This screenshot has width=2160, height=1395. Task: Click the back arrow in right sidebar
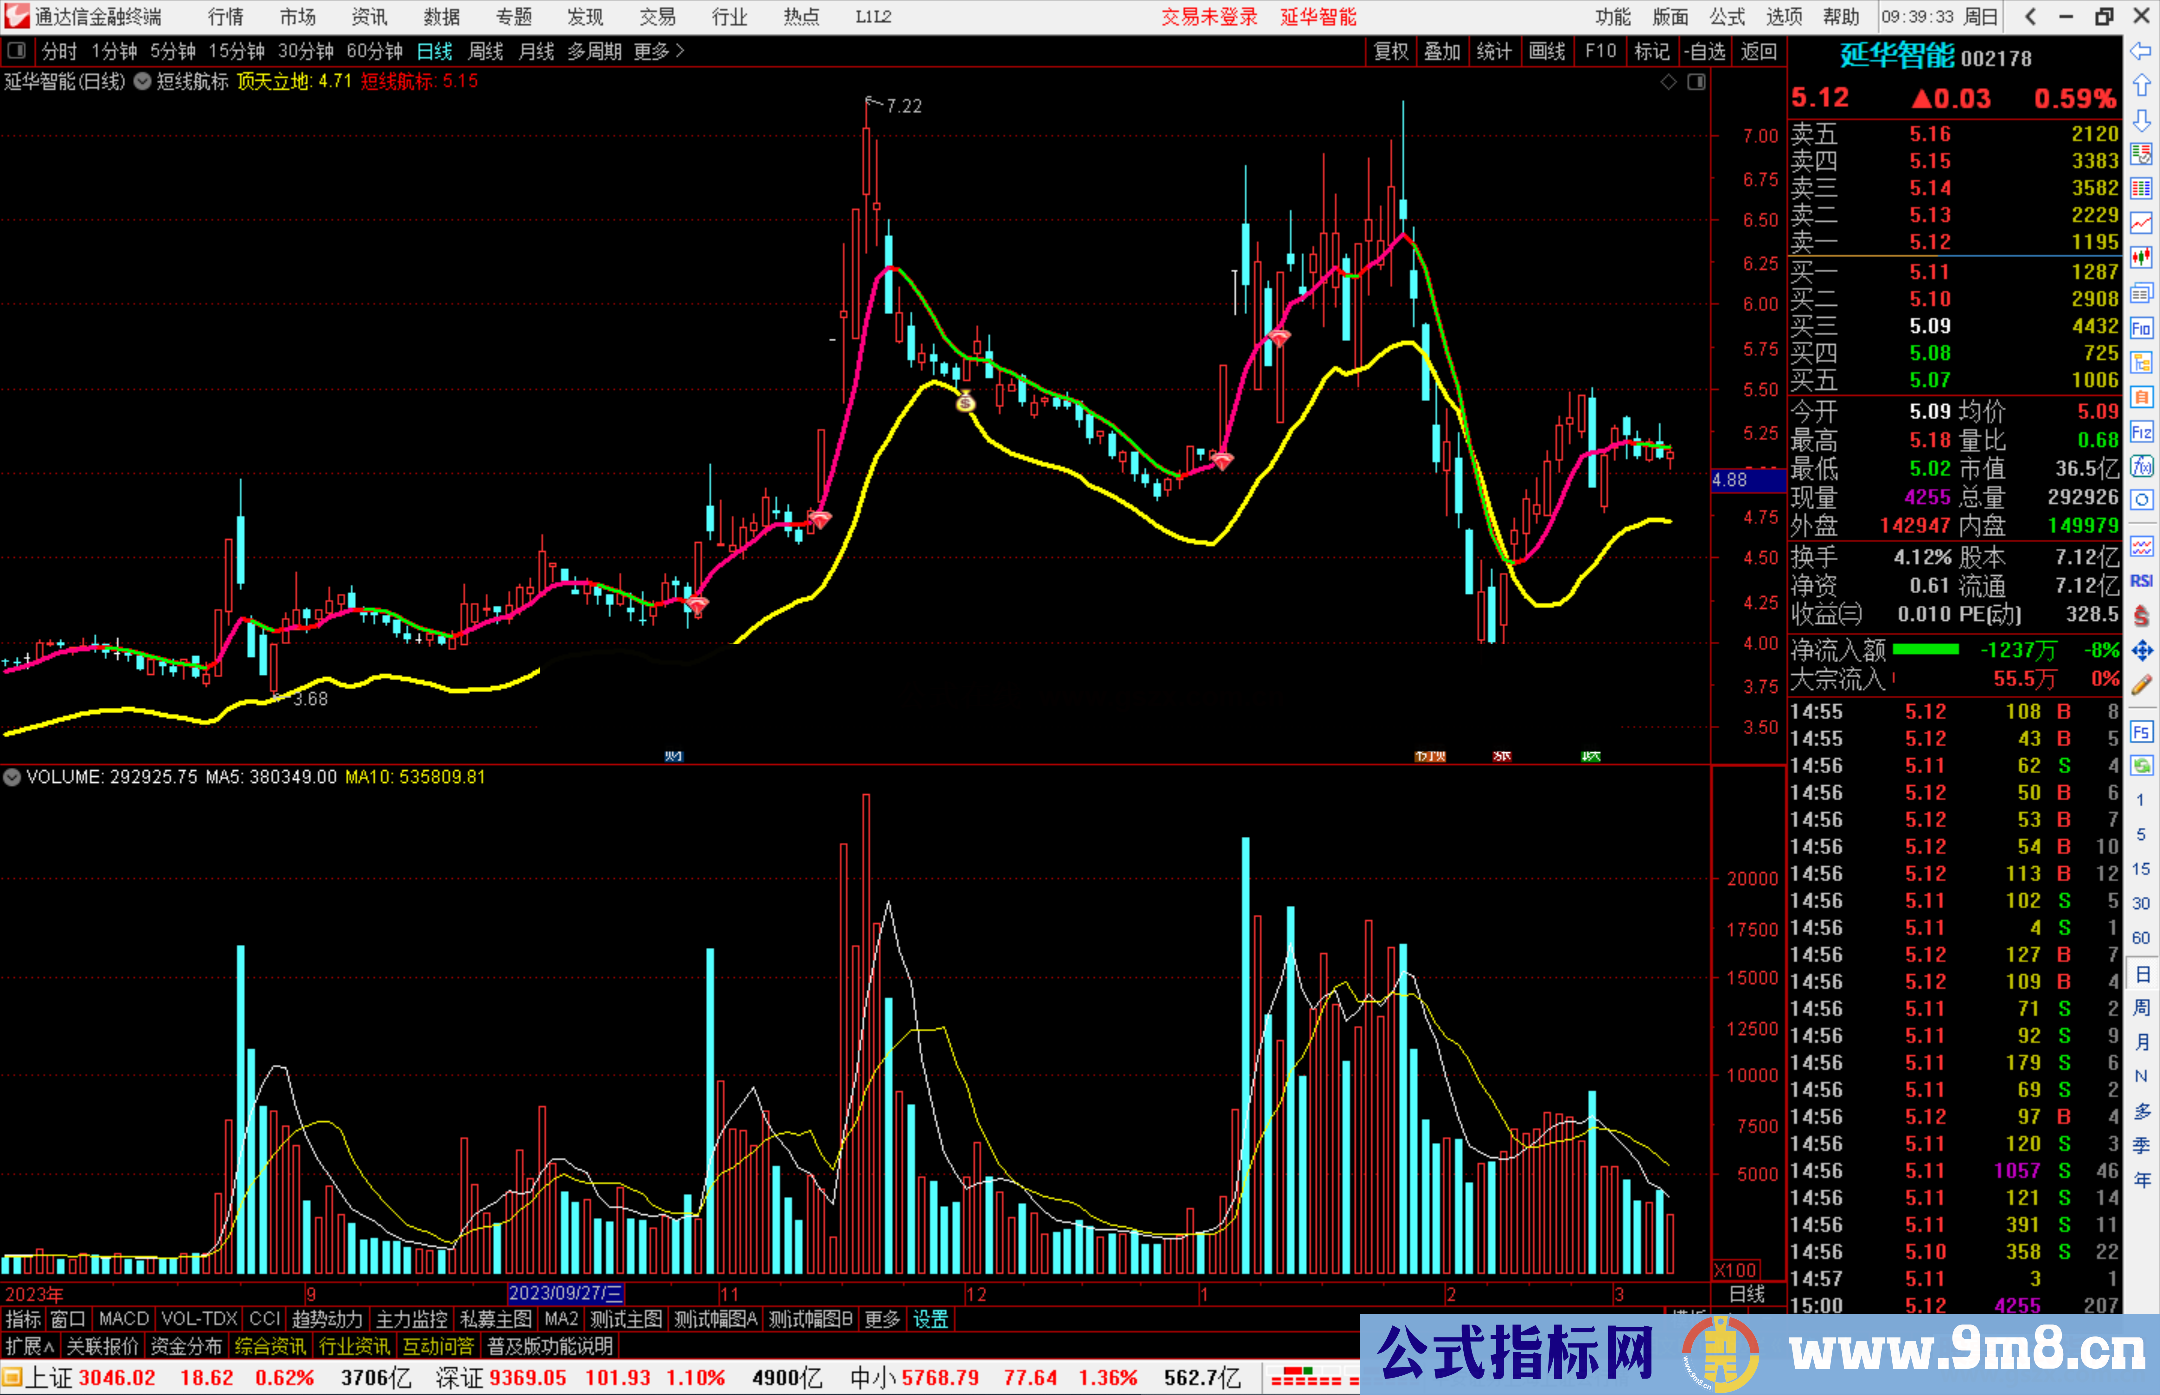point(2141,51)
